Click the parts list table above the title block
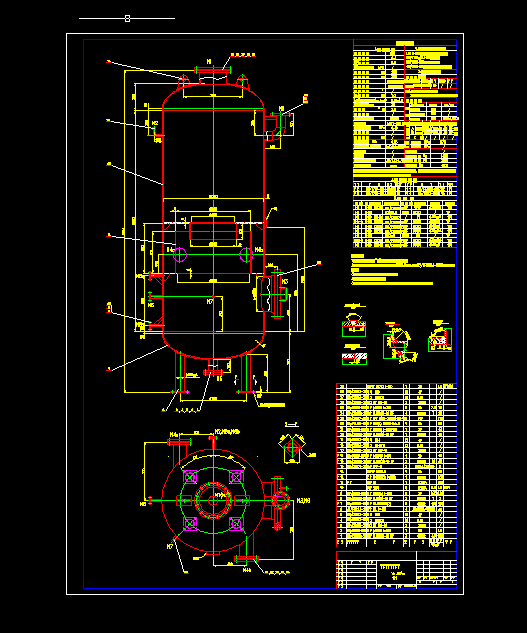The width and height of the screenshot is (527, 633). tap(397, 465)
